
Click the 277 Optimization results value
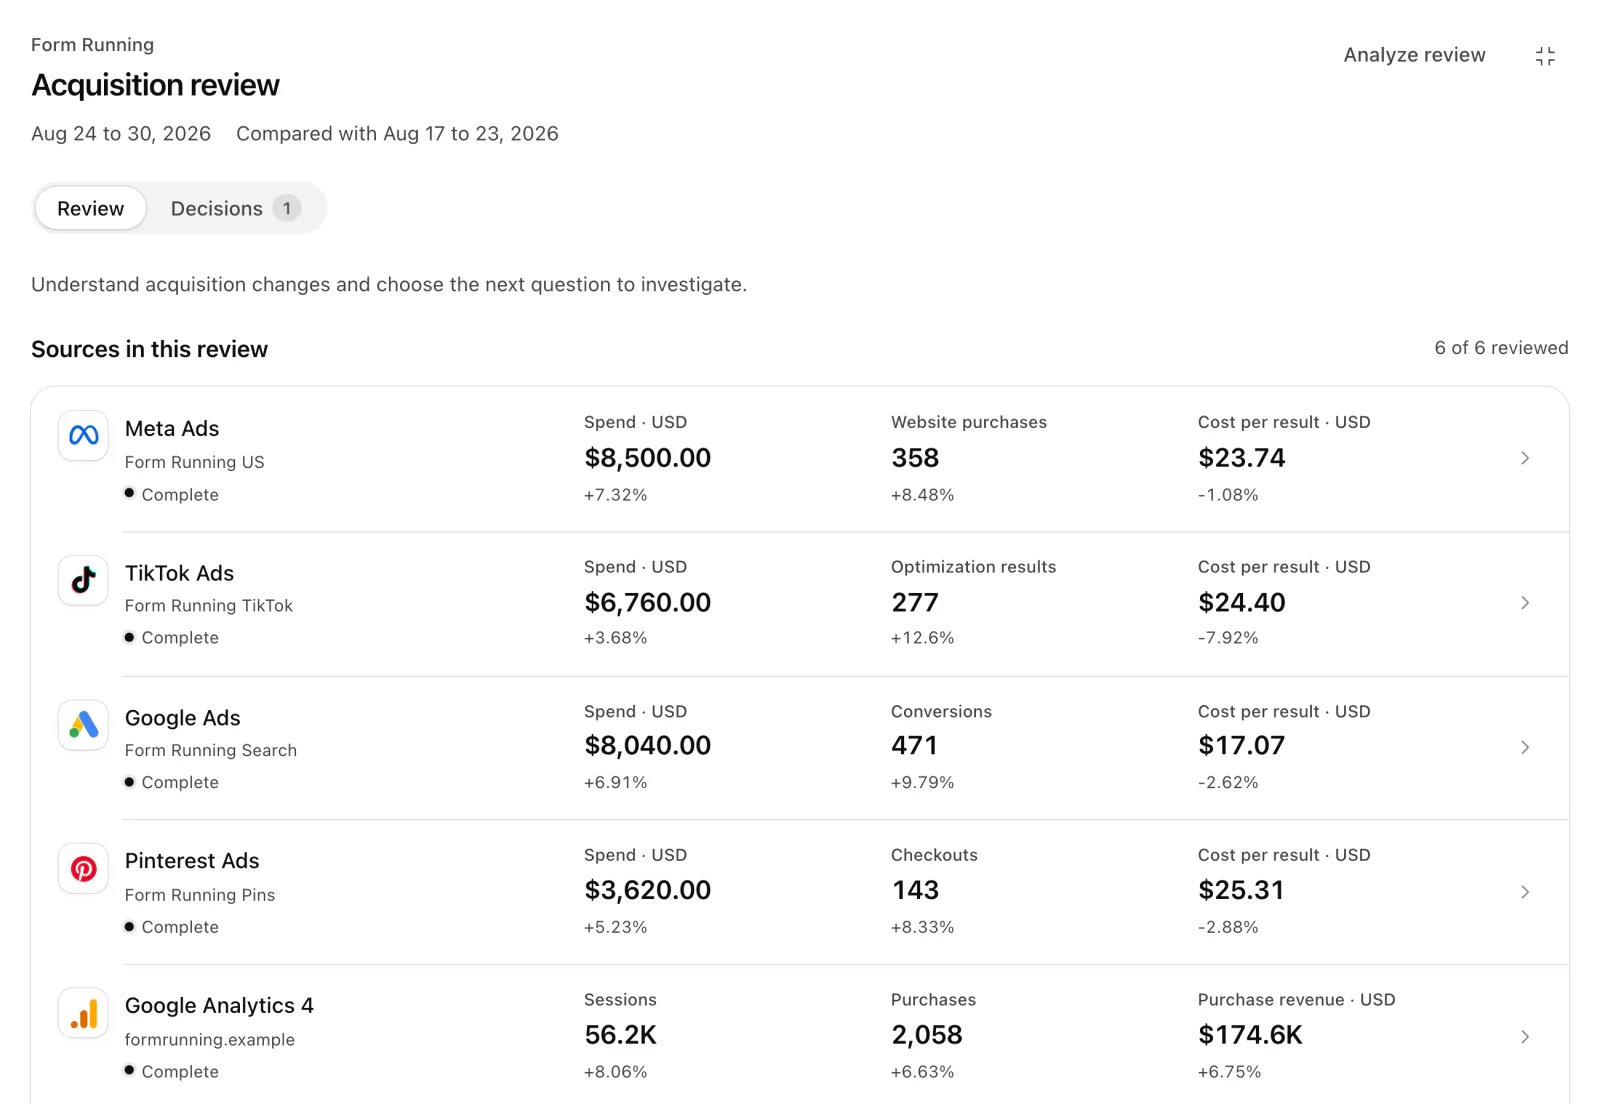(x=915, y=603)
